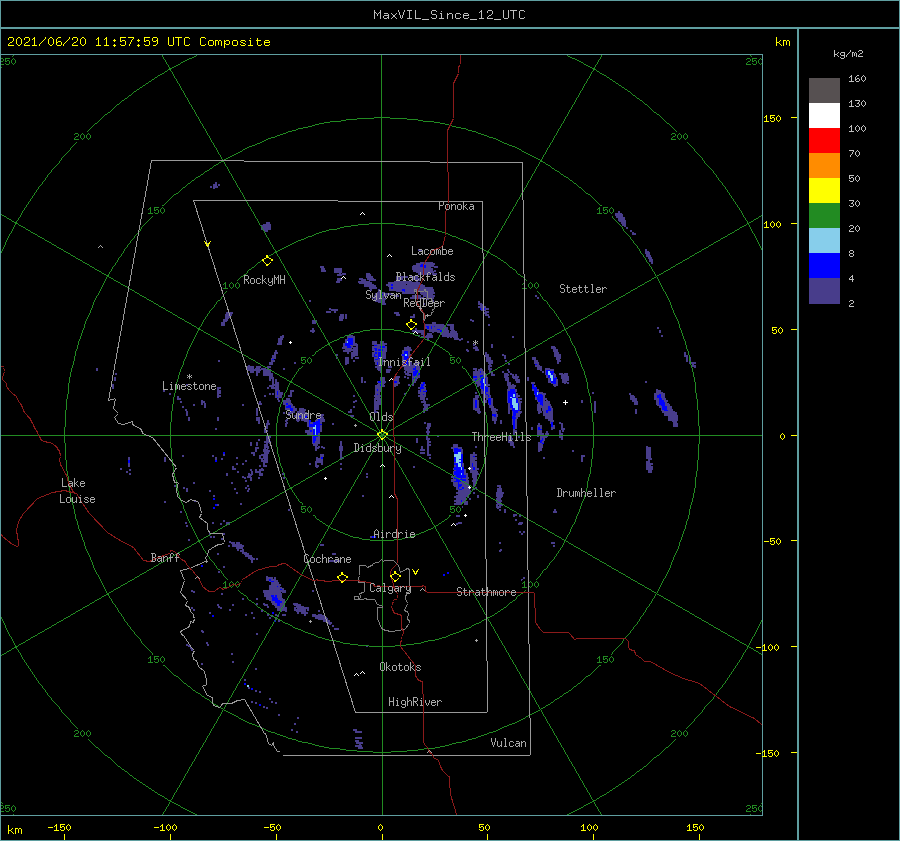Click the 150 tick on the right km axis
The width and height of the screenshot is (900, 841).
(x=772, y=118)
